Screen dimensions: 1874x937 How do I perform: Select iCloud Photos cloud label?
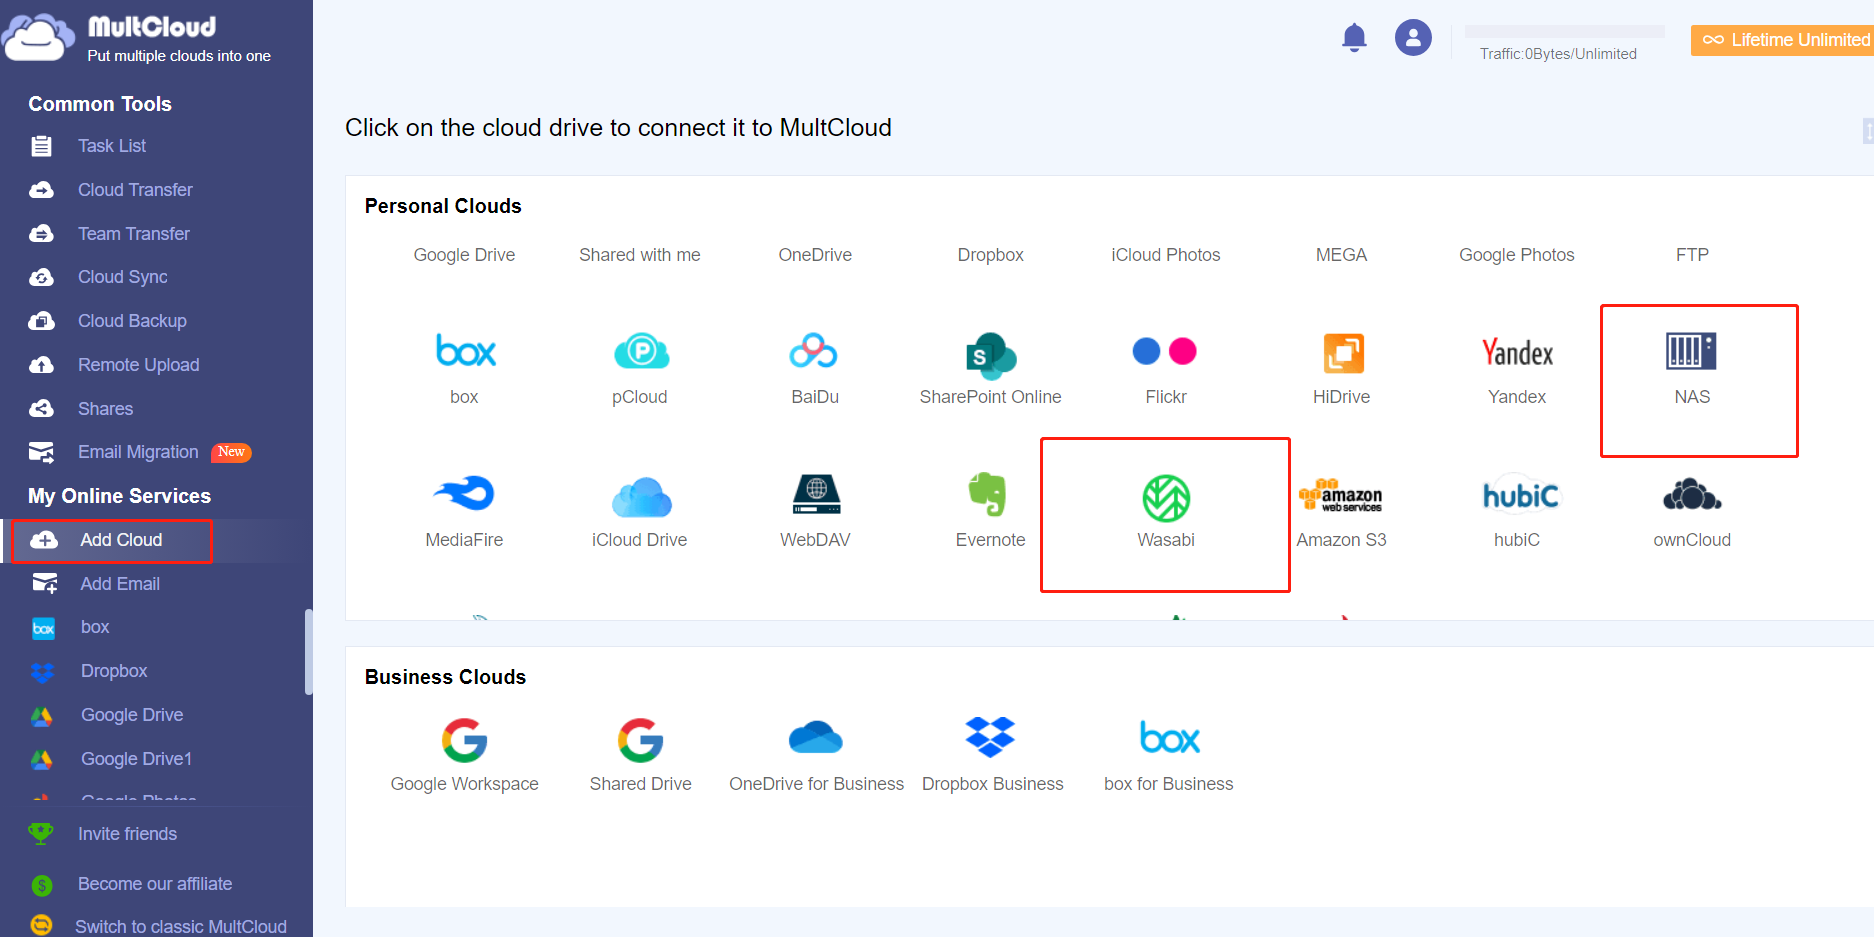point(1166,255)
